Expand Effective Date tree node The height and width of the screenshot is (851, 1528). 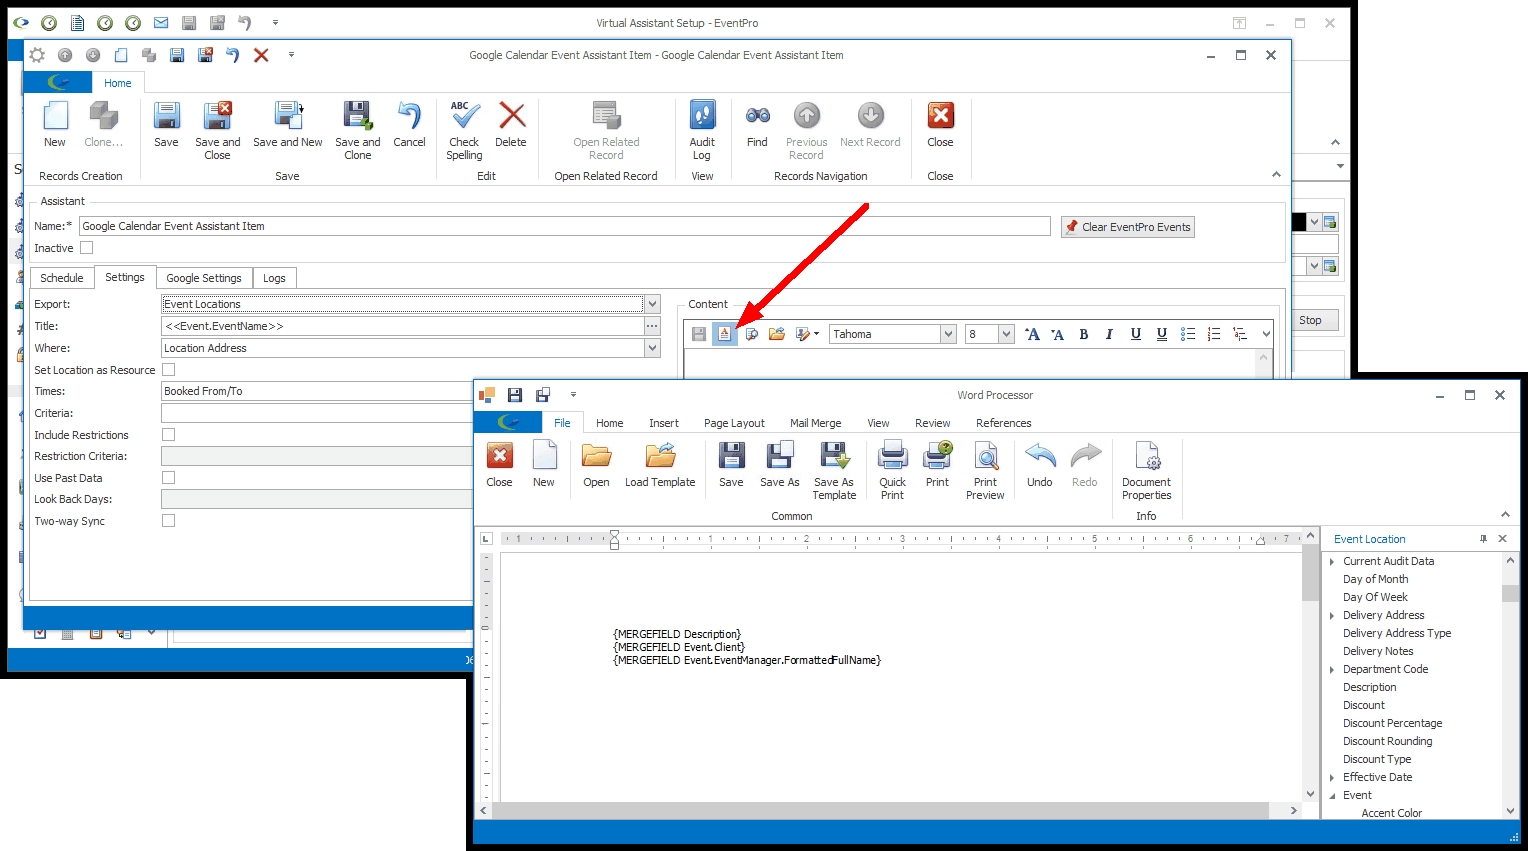(1333, 778)
